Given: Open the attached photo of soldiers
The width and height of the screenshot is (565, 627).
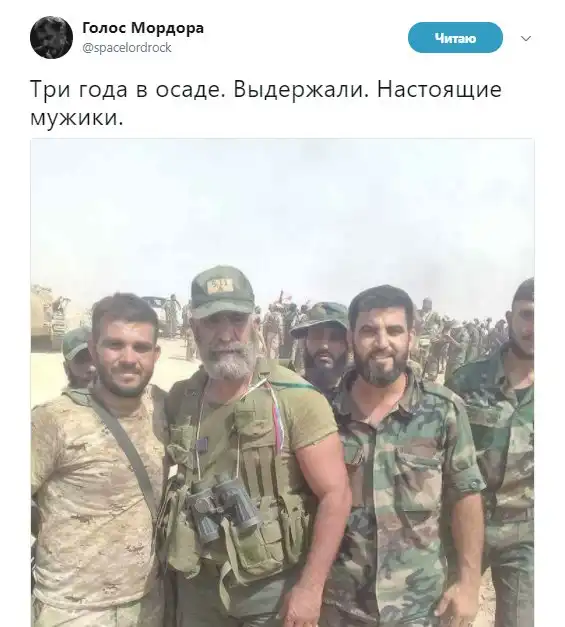Looking at the screenshot, I should [282, 383].
